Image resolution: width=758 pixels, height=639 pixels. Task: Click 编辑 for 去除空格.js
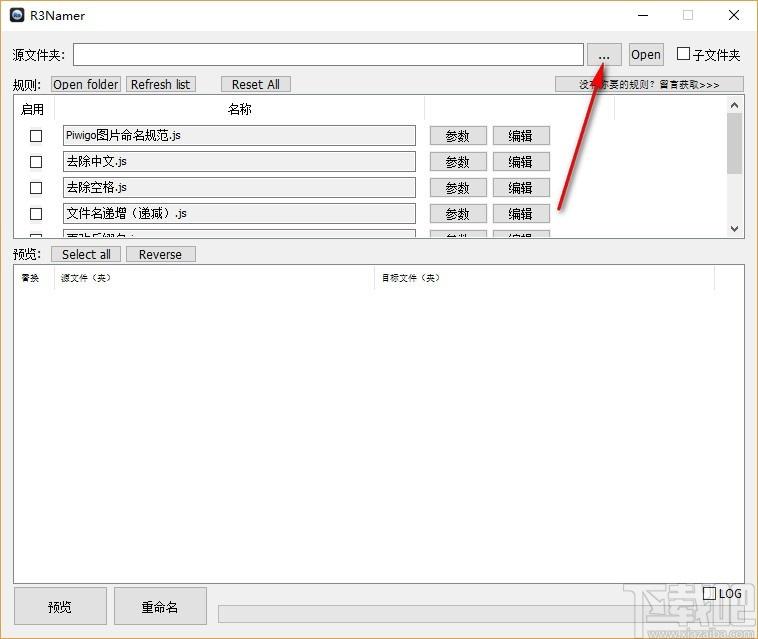521,188
